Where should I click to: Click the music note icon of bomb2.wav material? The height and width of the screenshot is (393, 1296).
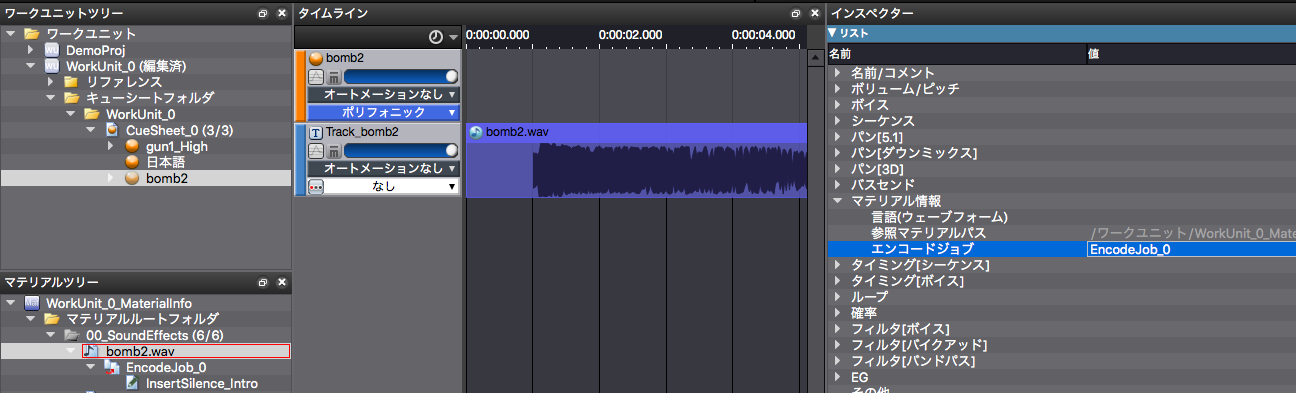(91, 351)
